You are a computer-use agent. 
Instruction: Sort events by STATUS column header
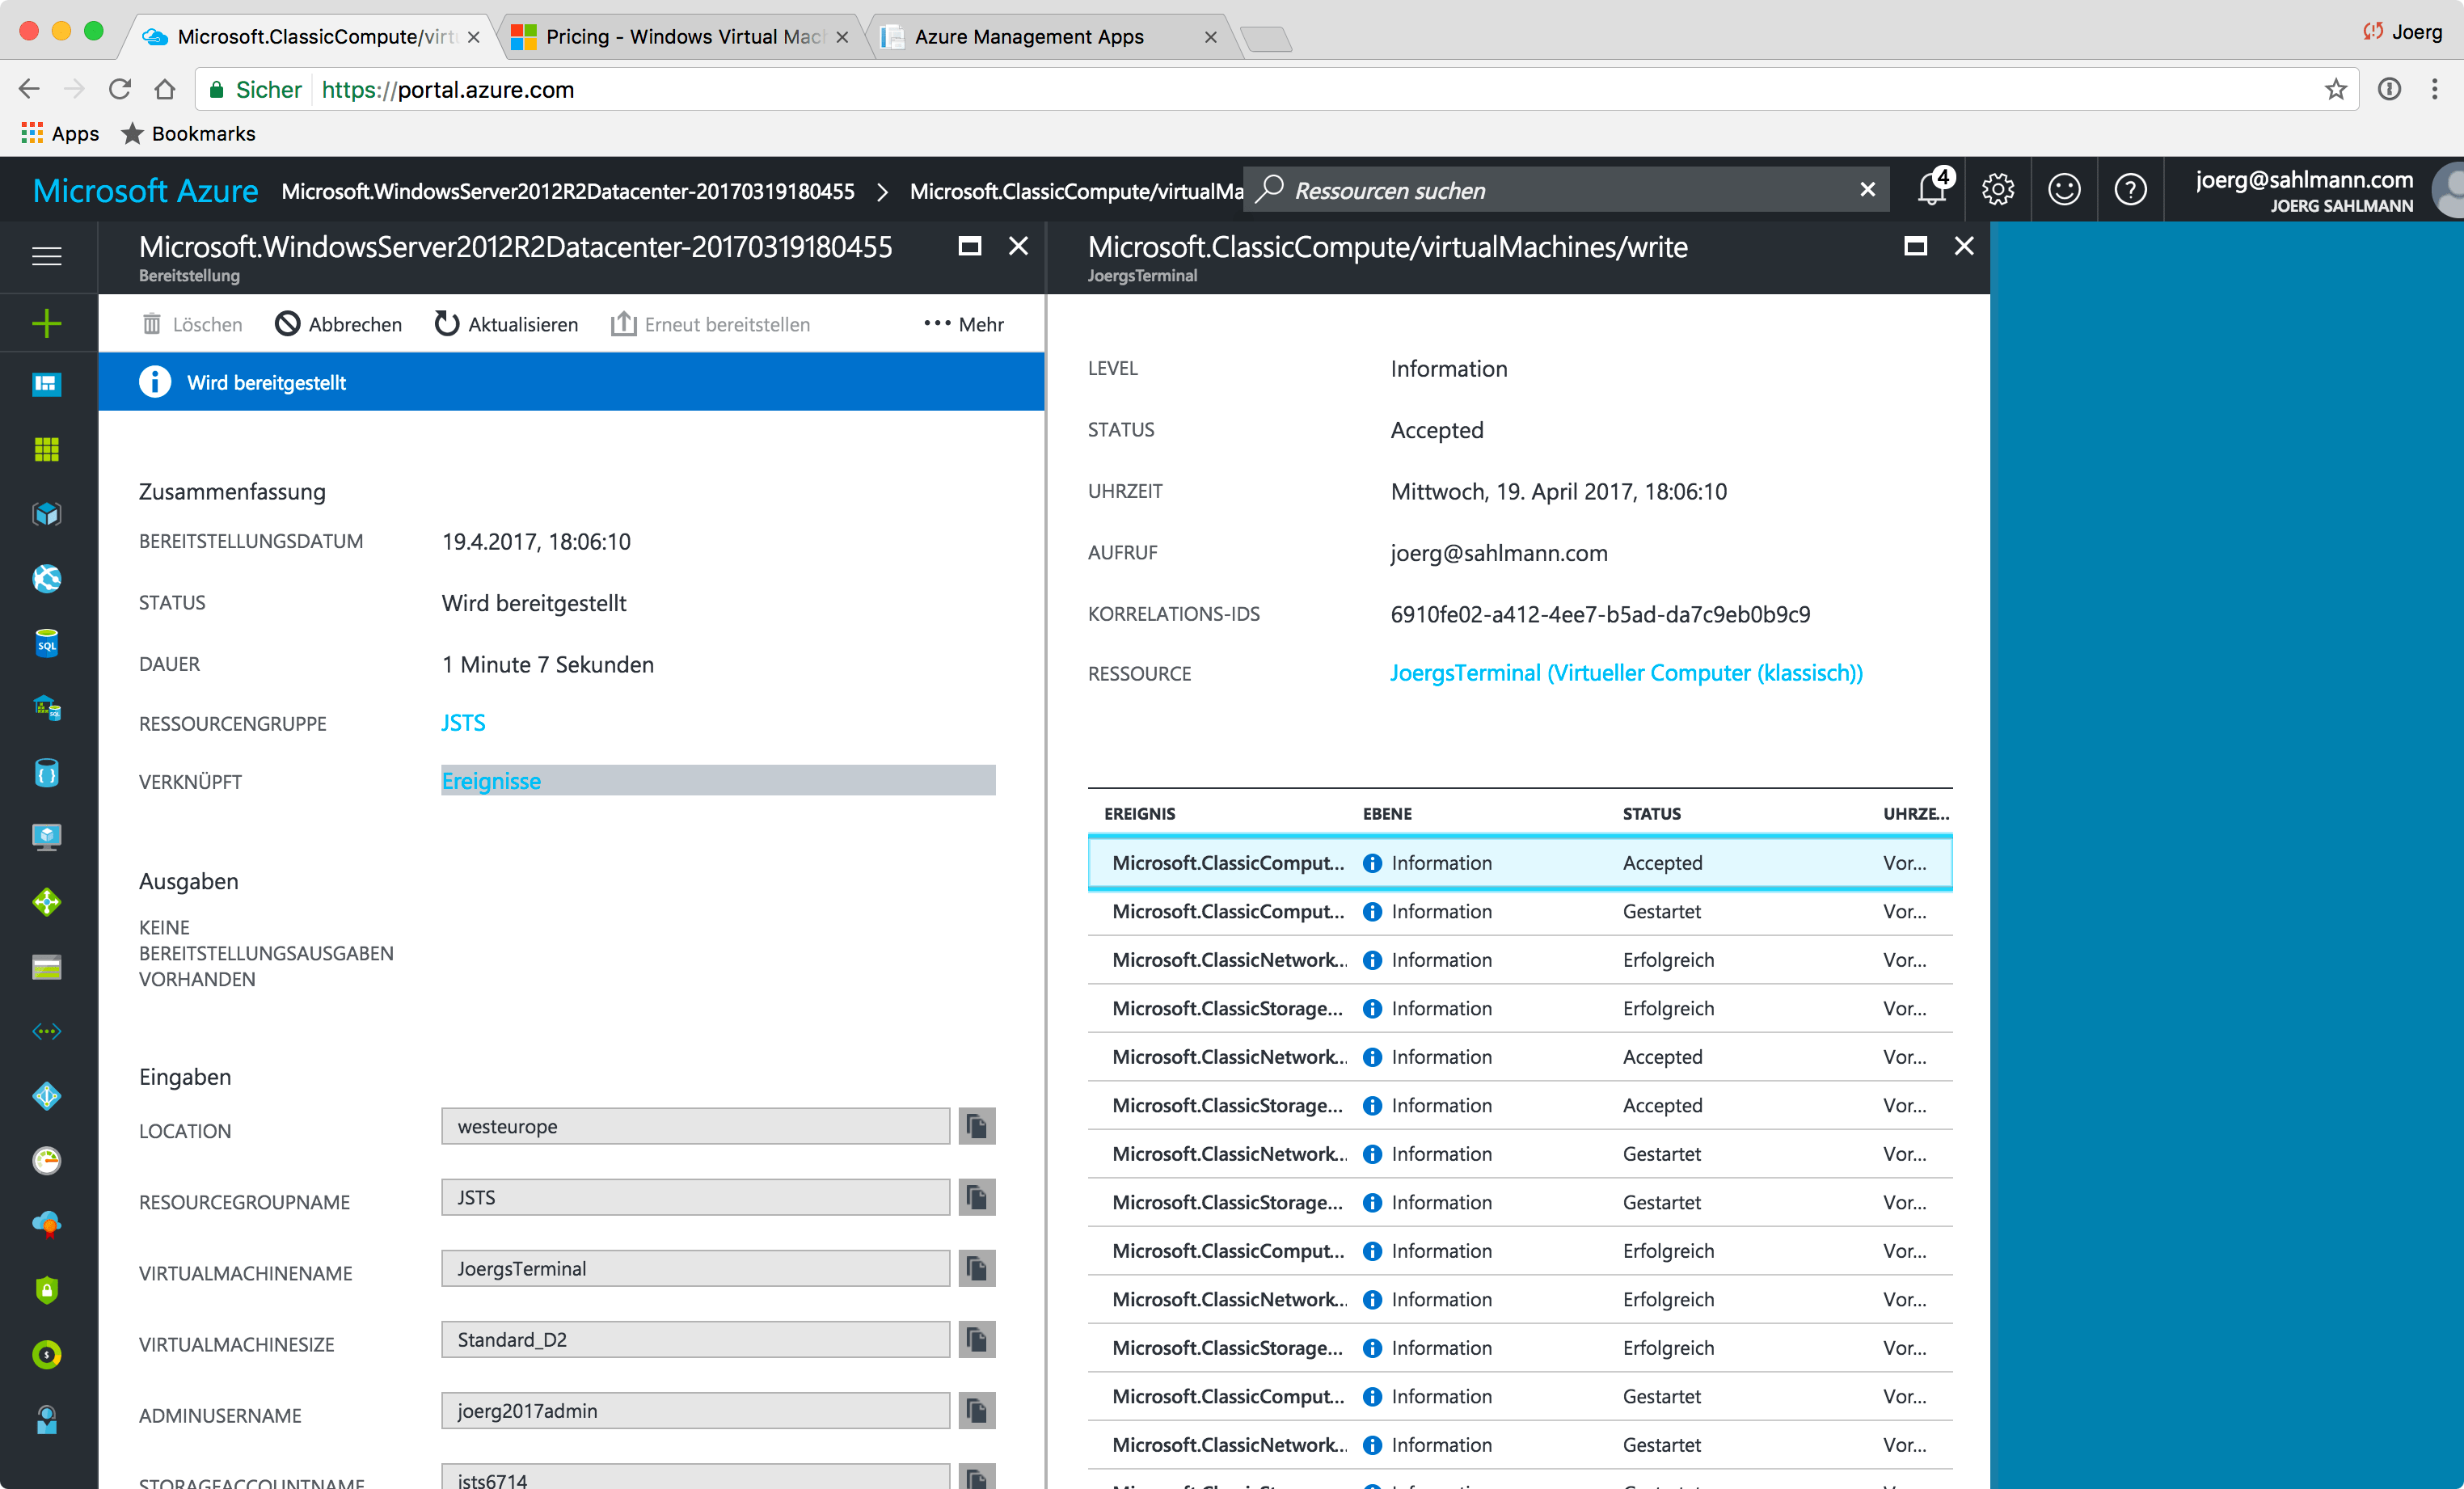tap(1651, 813)
